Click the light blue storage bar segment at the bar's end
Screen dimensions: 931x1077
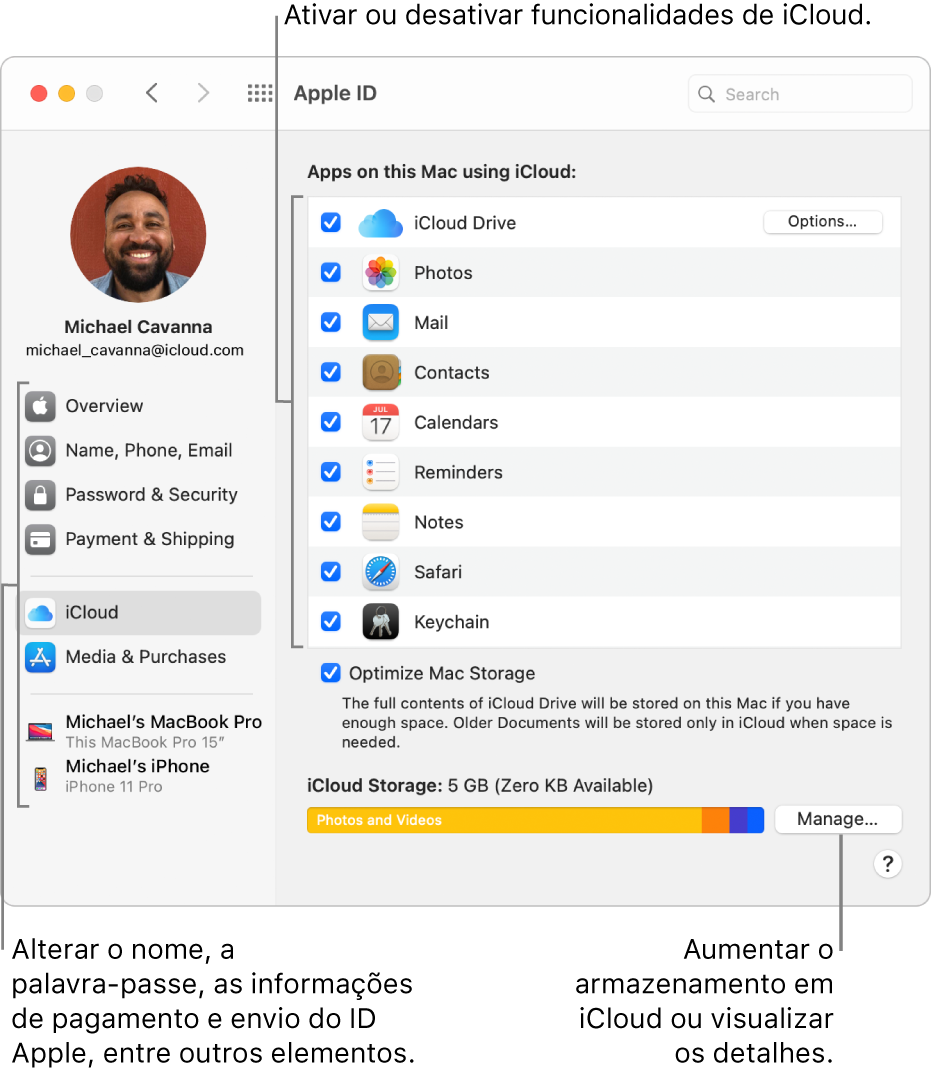coord(755,820)
